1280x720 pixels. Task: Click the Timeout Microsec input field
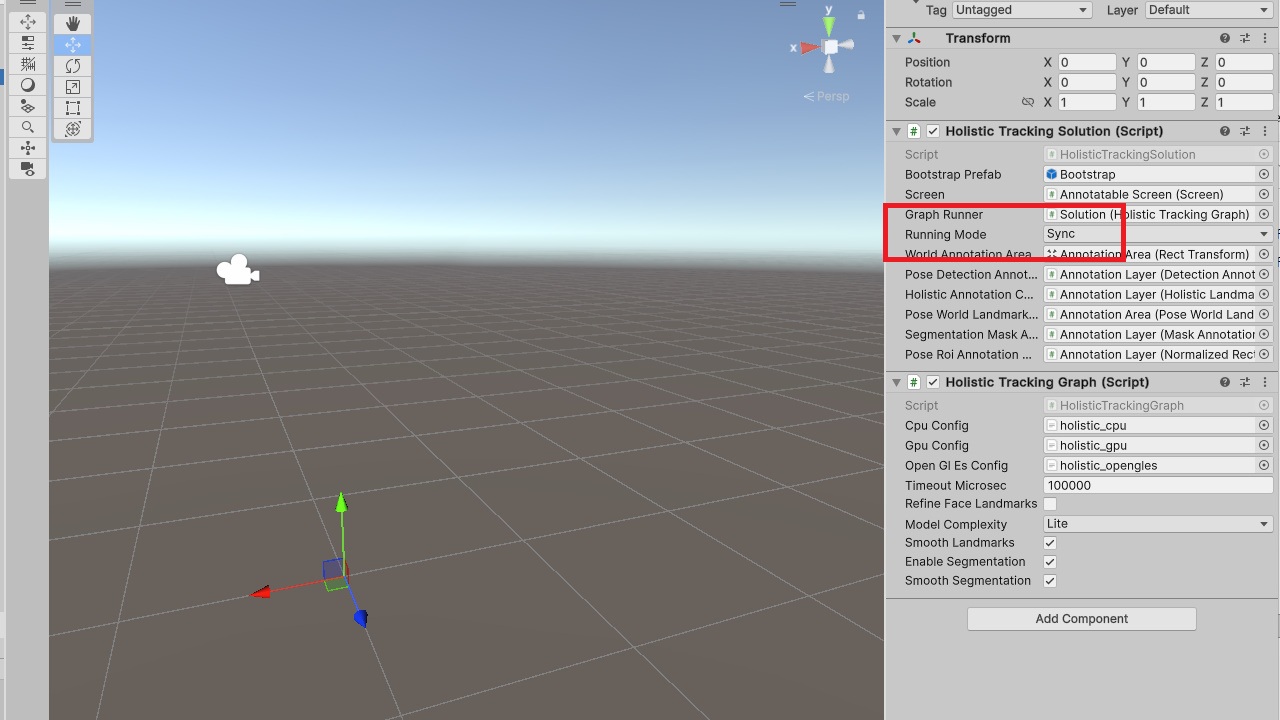1157,485
